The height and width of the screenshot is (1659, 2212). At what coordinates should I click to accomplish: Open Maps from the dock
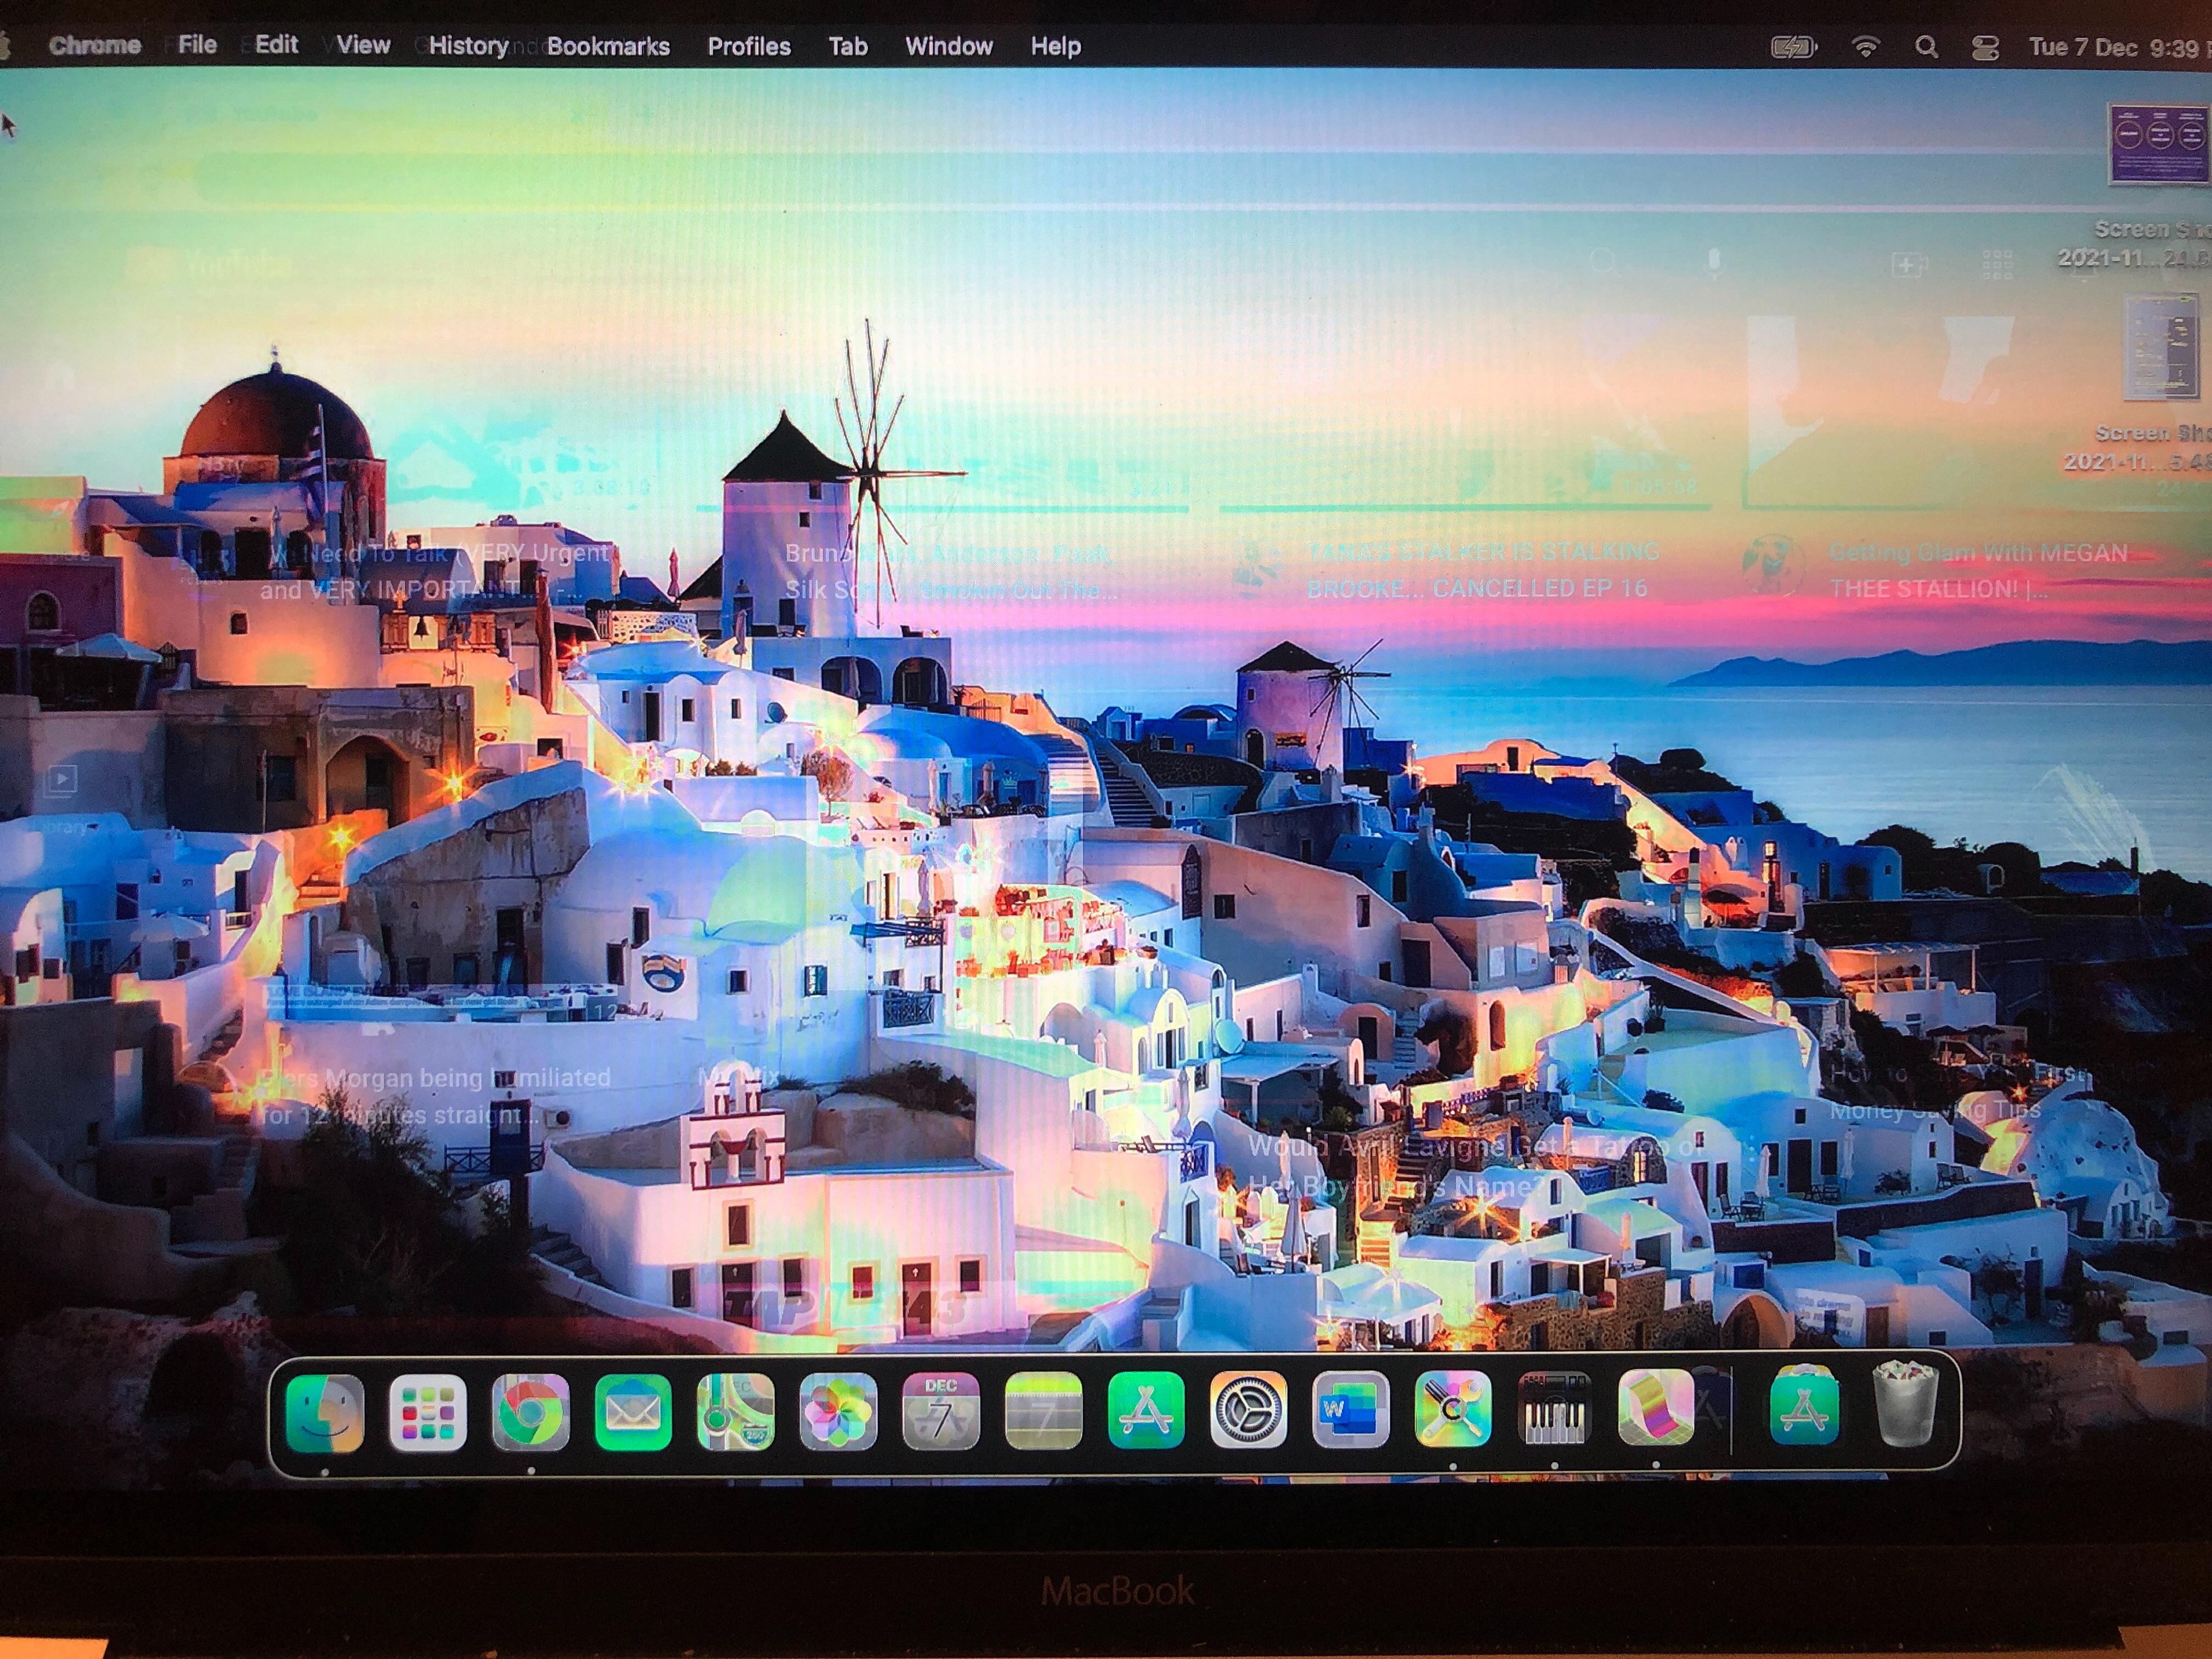(x=736, y=1412)
